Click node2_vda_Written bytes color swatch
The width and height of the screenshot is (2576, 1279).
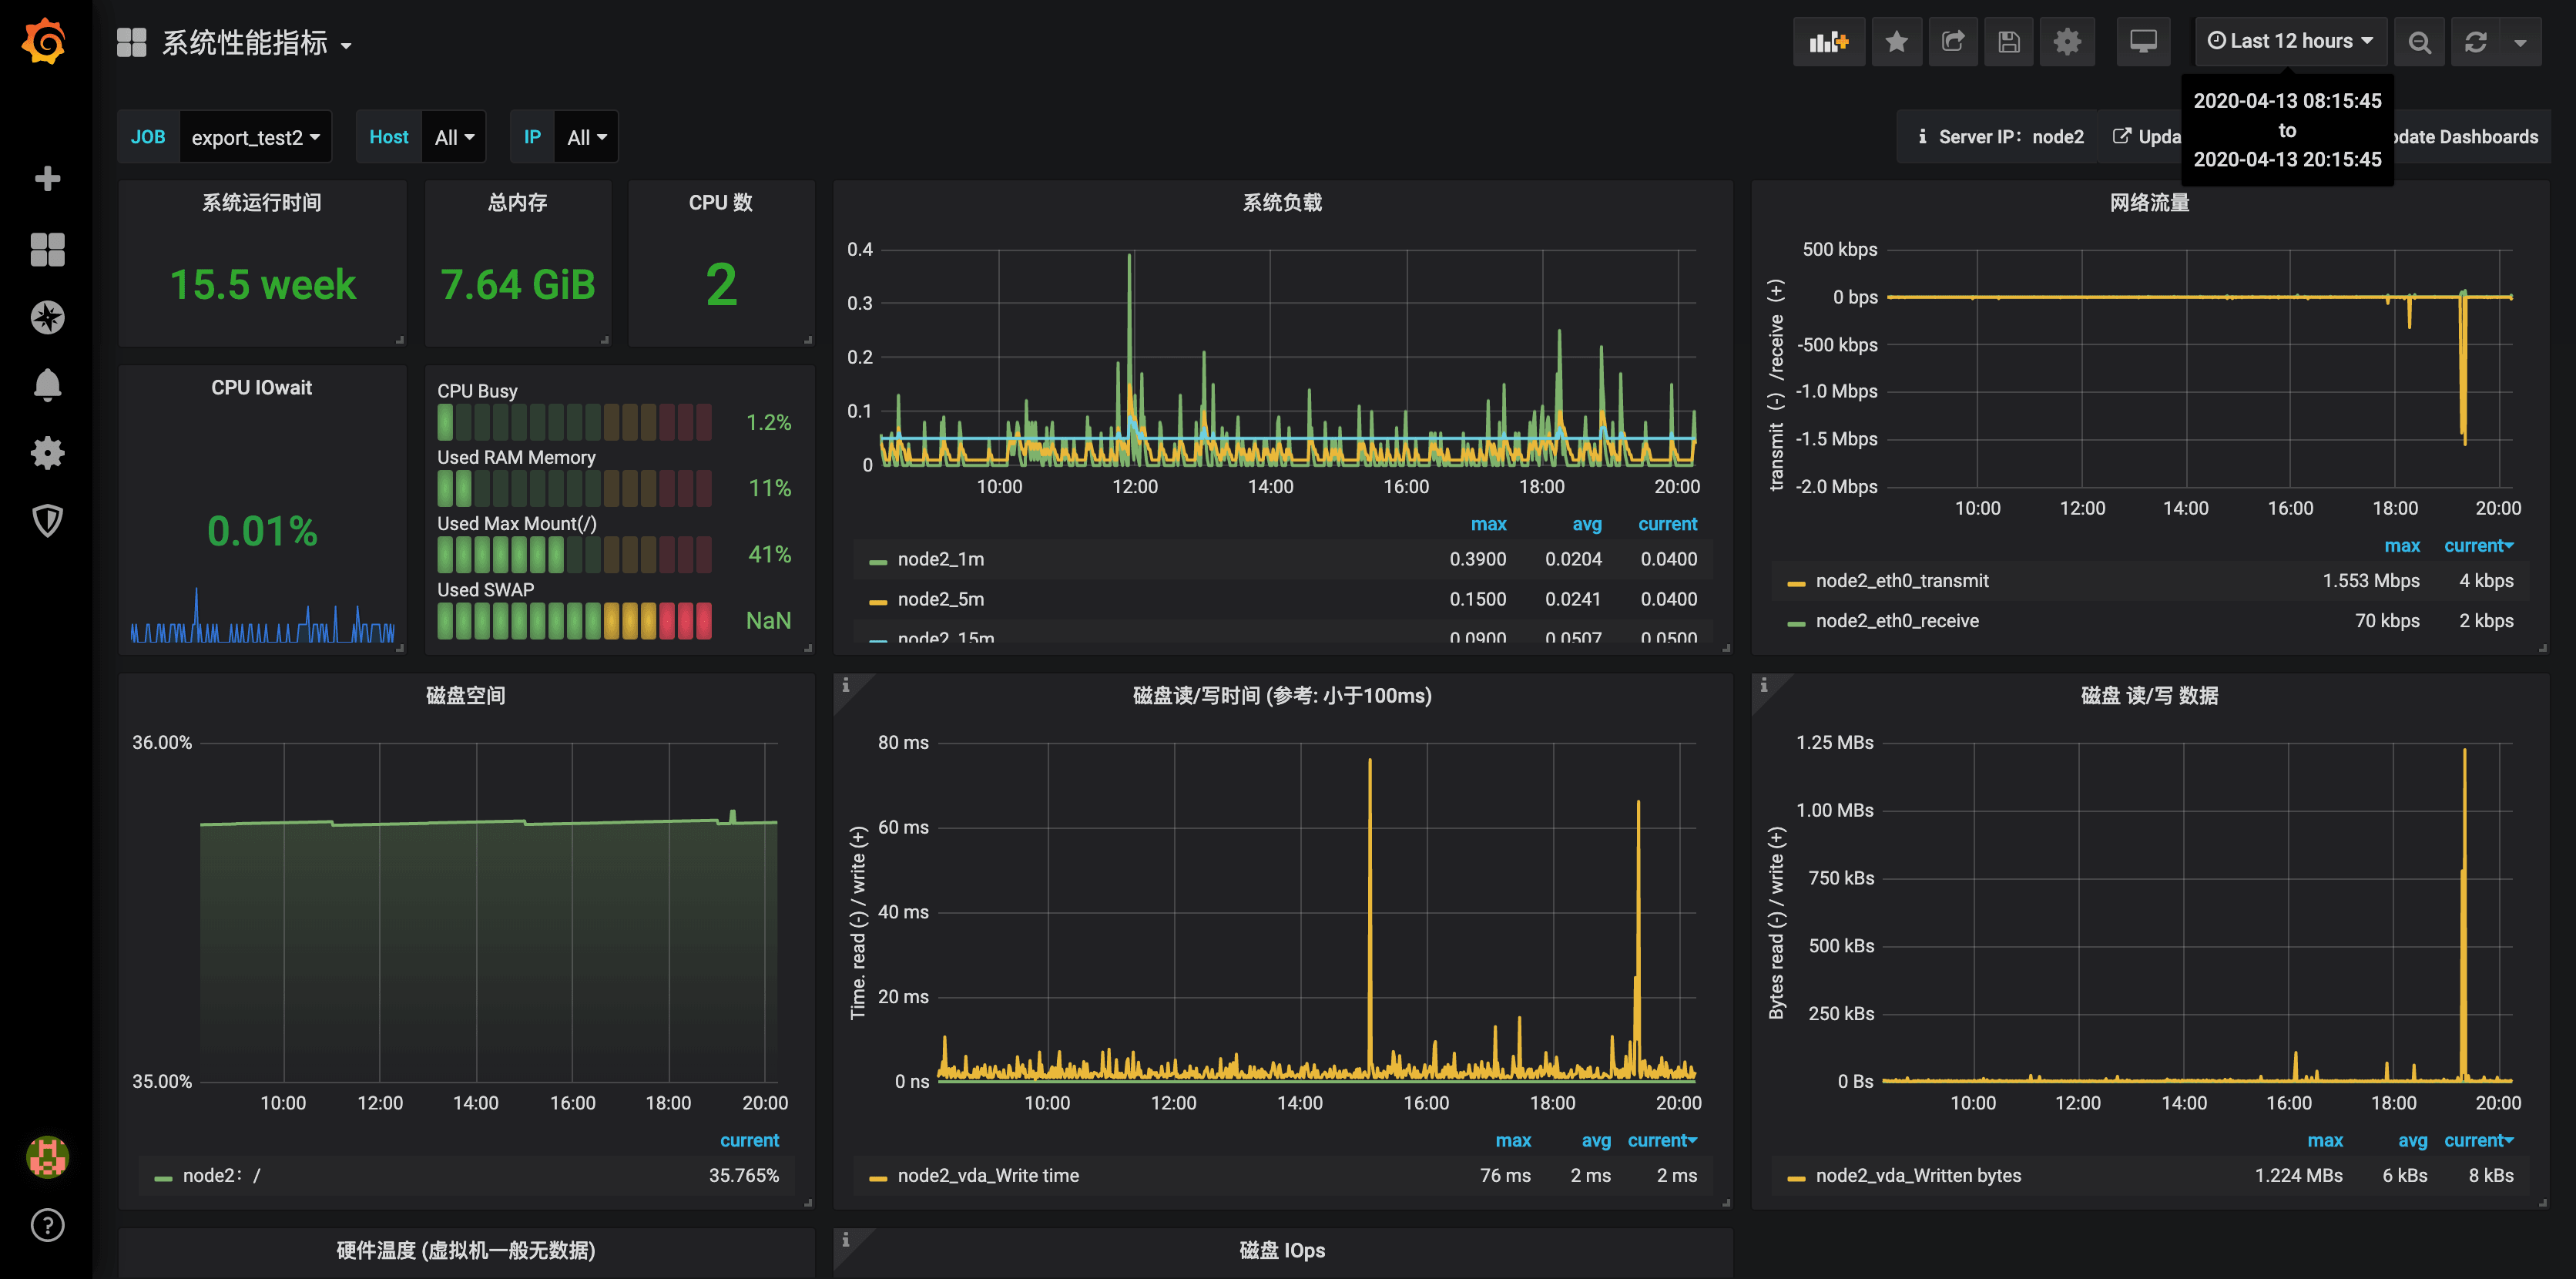[1796, 1179]
